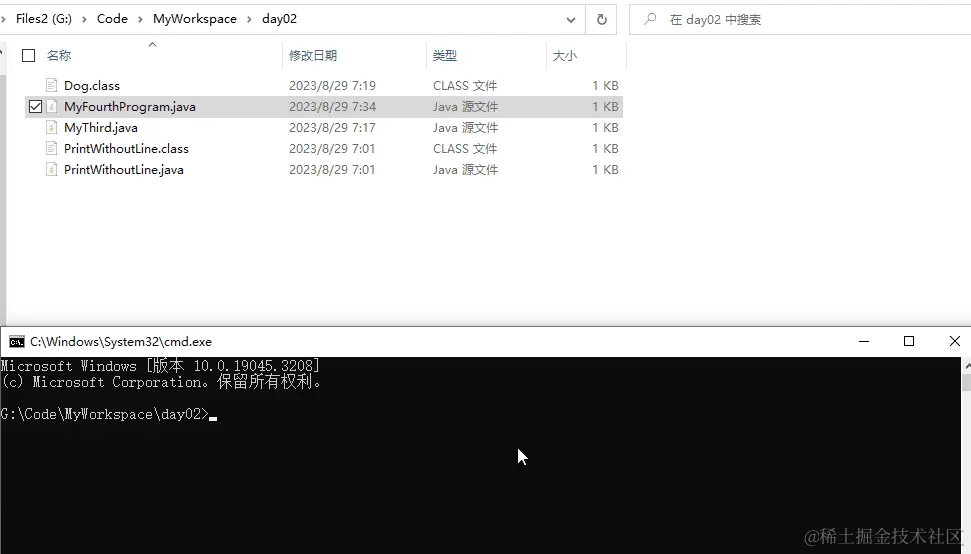Image resolution: width=971 pixels, height=554 pixels.
Task: Click the Dog.class file icon
Action: click(52, 85)
